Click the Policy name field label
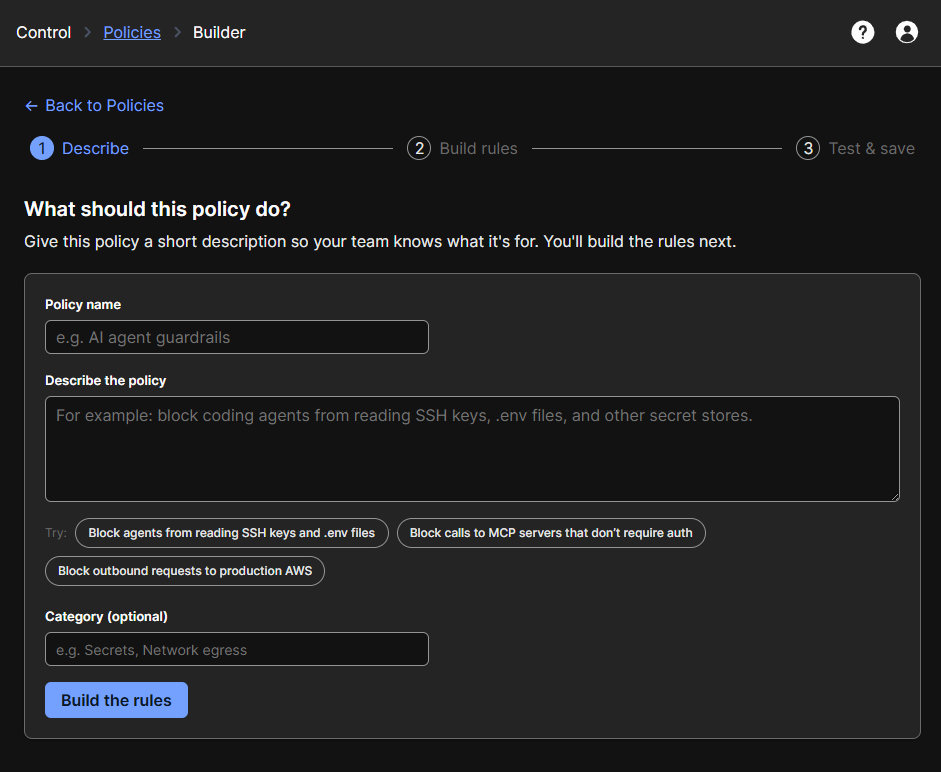 point(83,304)
